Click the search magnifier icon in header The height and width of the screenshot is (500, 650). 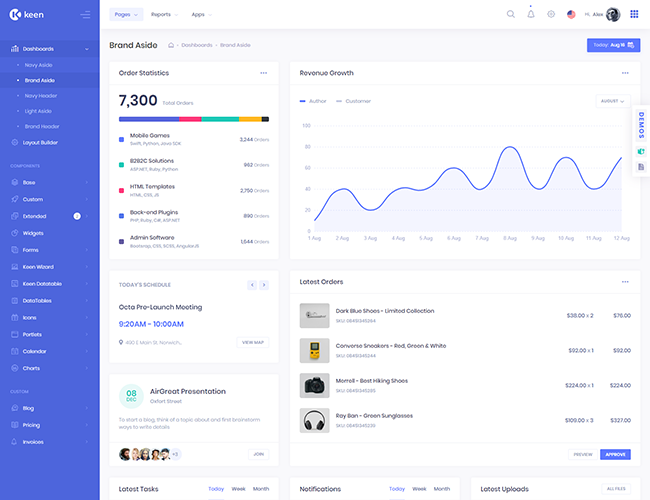(x=511, y=14)
